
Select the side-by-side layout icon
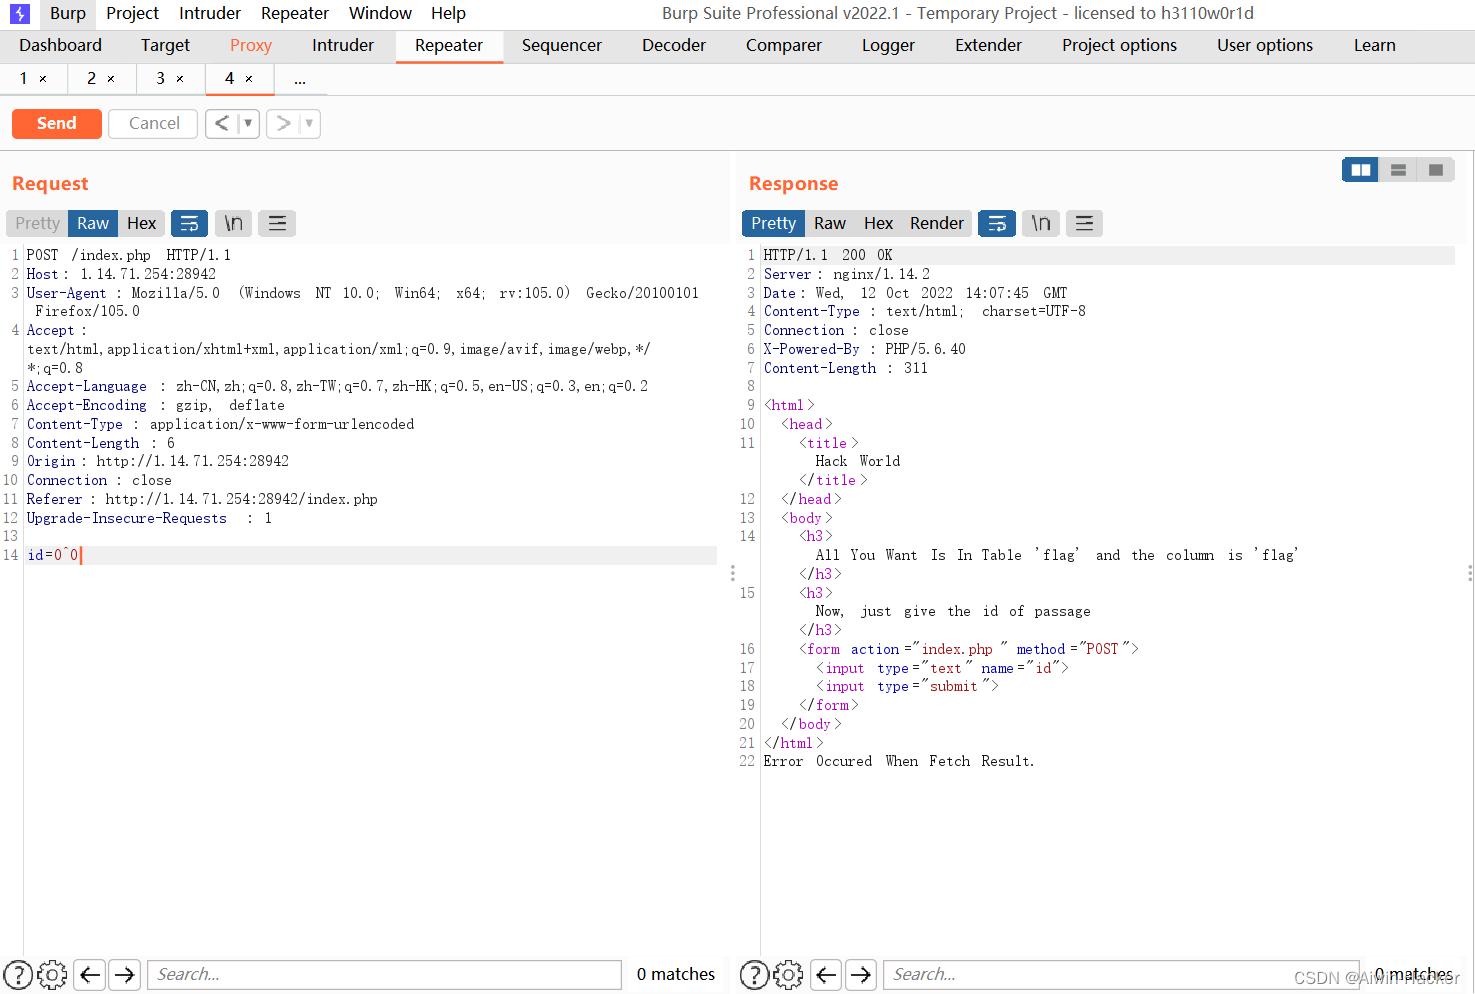[1359, 169]
